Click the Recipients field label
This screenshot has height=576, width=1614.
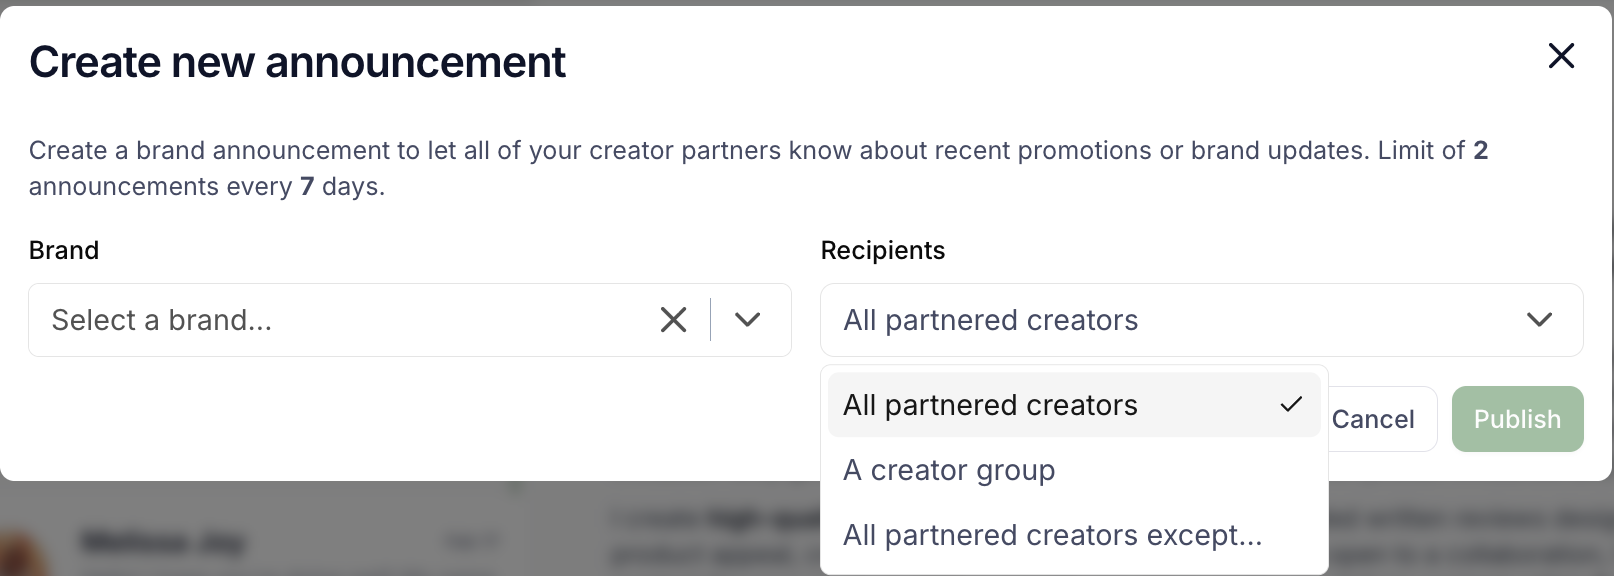tap(882, 250)
